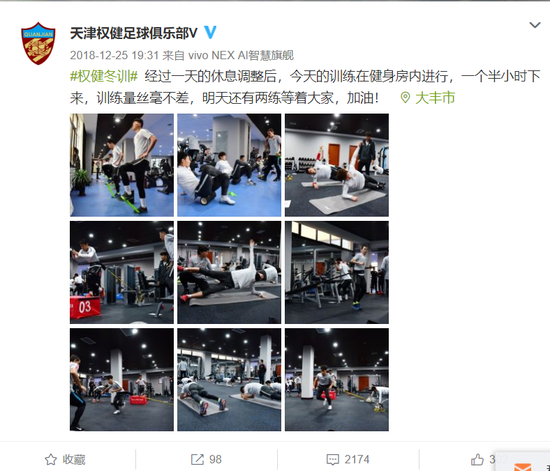Open the comments icon showing 2174
550x471 pixels.
pyautogui.click(x=333, y=459)
